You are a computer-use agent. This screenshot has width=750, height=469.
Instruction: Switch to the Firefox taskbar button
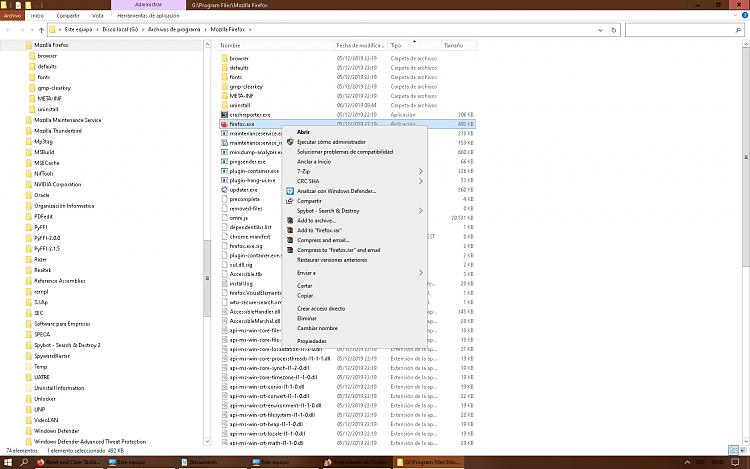coord(69,462)
